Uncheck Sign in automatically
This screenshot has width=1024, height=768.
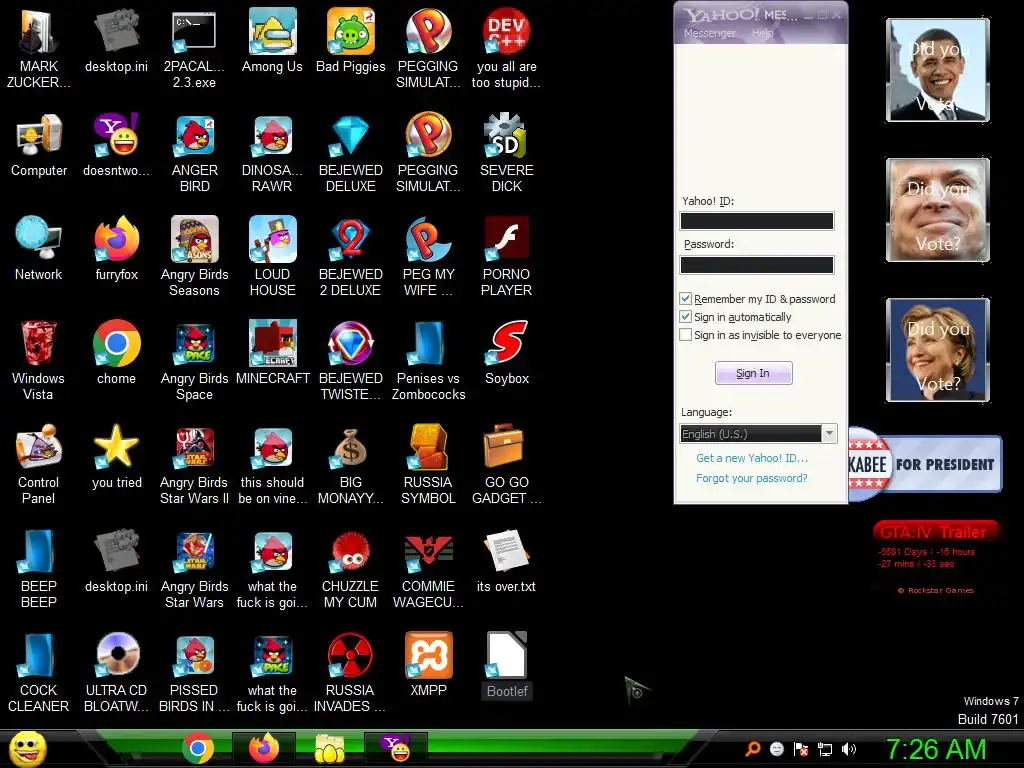point(686,317)
